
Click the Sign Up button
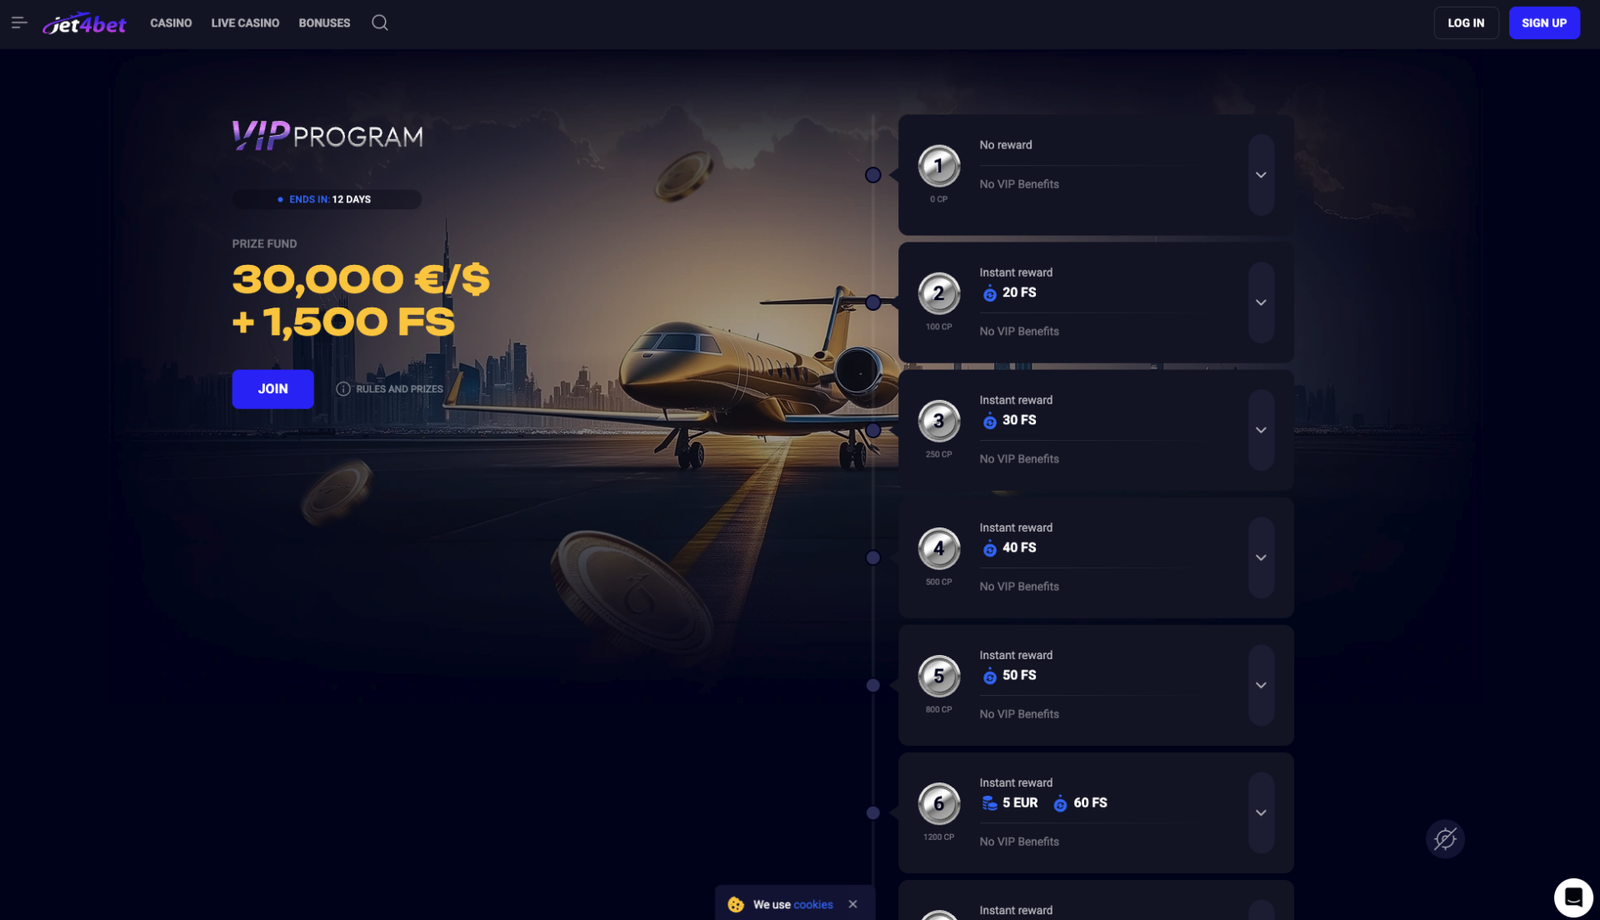point(1544,23)
